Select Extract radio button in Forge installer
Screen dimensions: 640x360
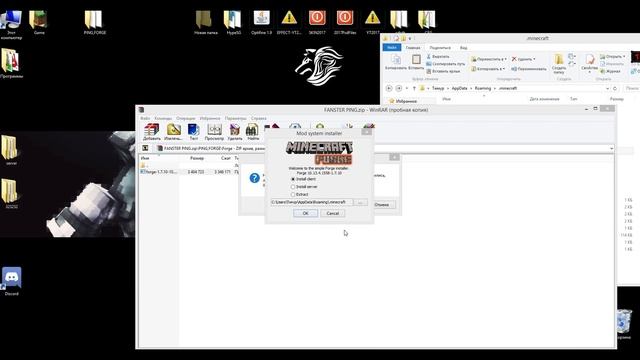293,195
